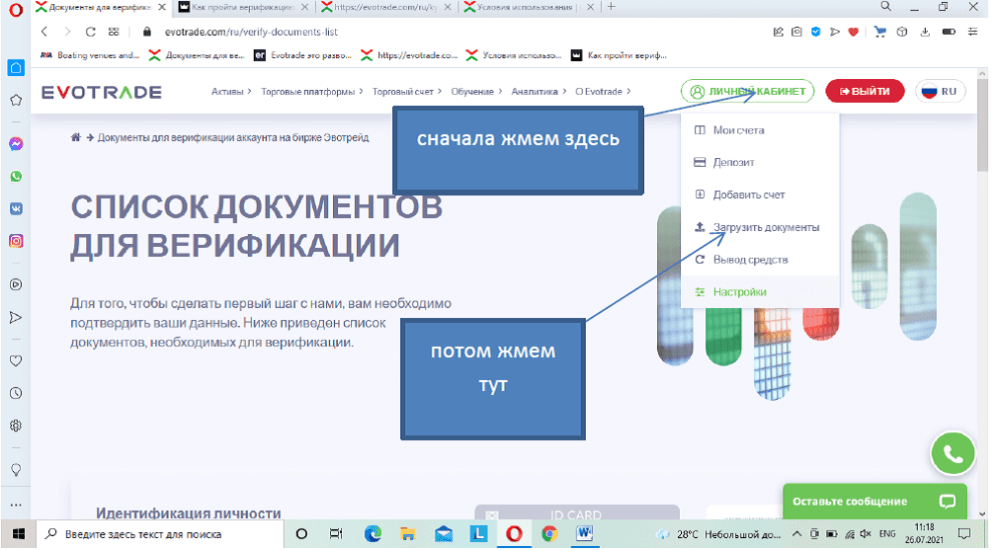Open WhatsApp from the Opera sidebar
The image size is (1000, 550).
[16, 176]
